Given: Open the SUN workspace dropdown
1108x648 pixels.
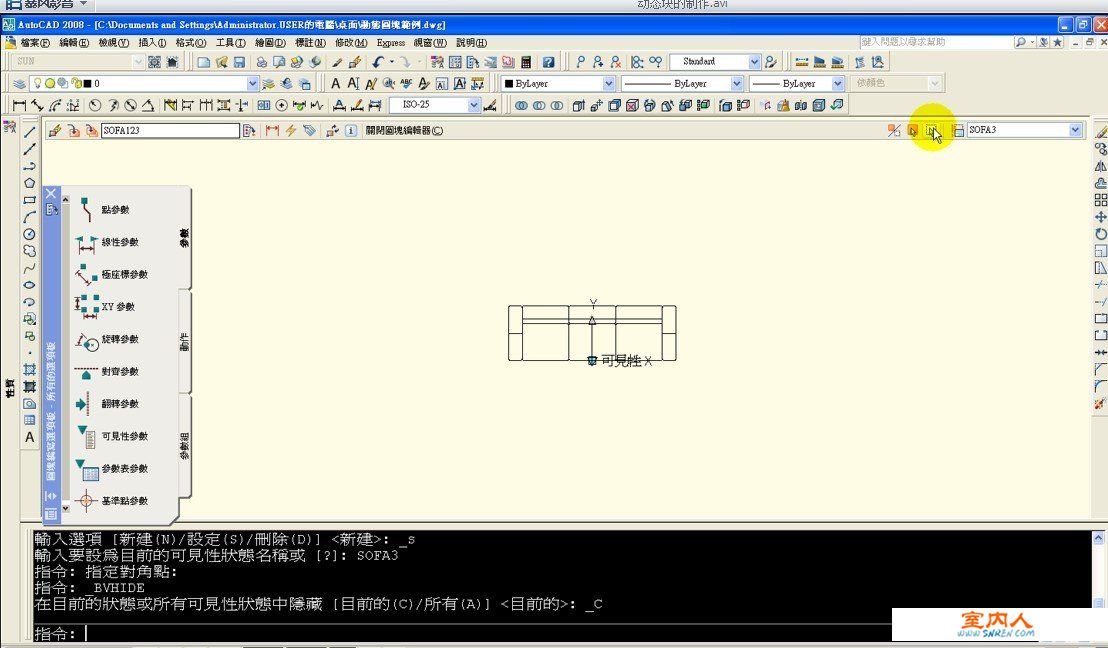Looking at the screenshot, I should pyautogui.click(x=138, y=62).
